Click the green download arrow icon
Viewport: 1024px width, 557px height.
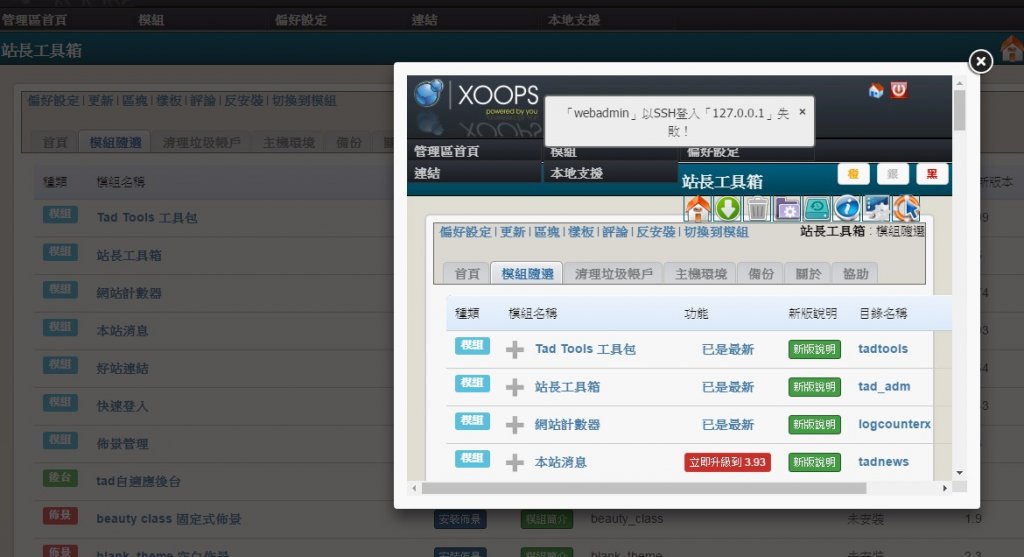[x=727, y=208]
